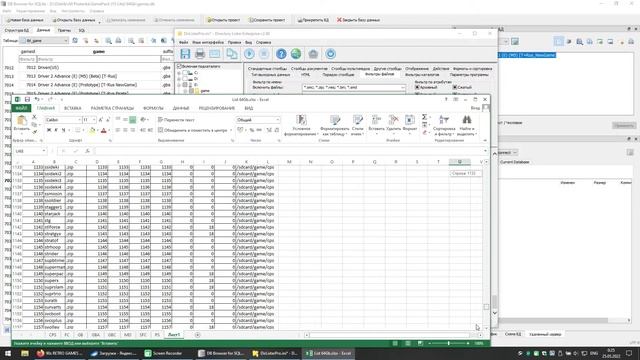Click Open Database button in DB Browser
Viewport: 640px width, 360px height.
coord(74,20)
